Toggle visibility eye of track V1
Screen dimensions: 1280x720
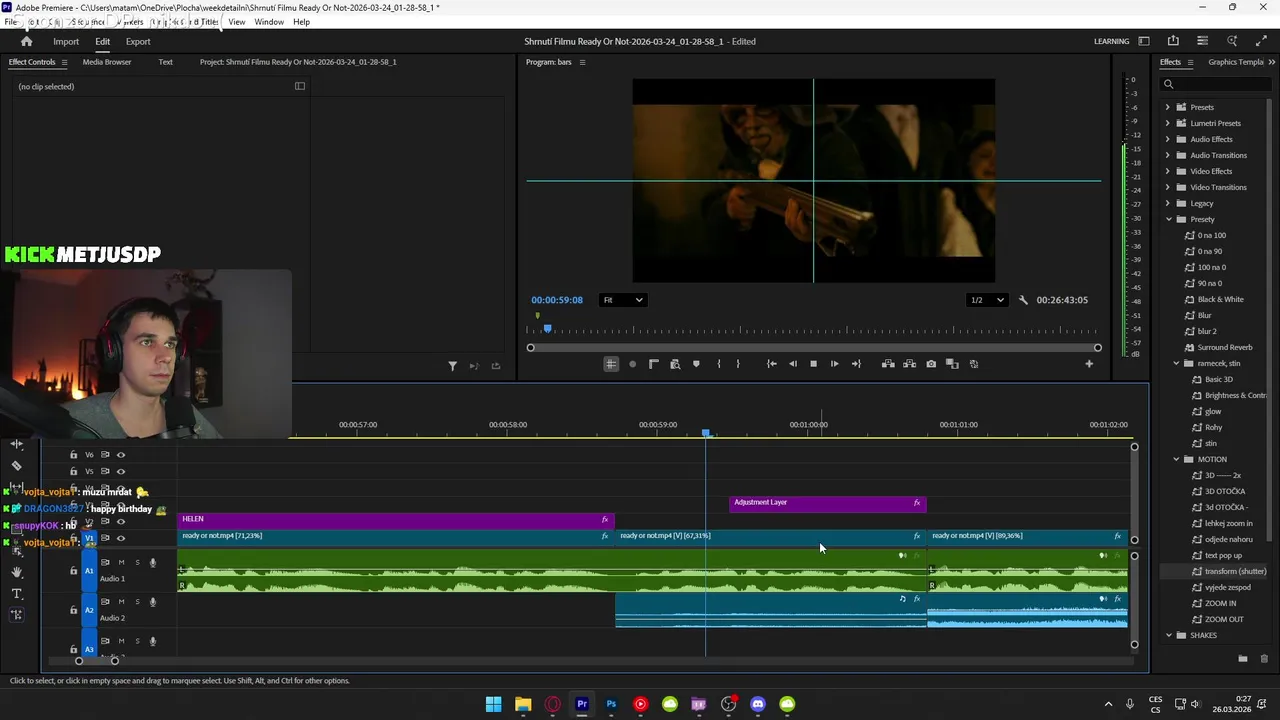[x=121, y=538]
